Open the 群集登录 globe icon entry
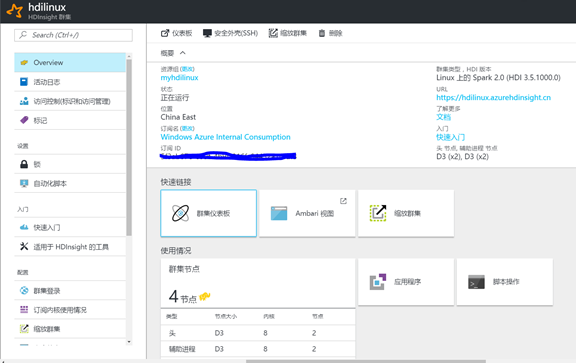This screenshot has width=576, height=363. 24,291
